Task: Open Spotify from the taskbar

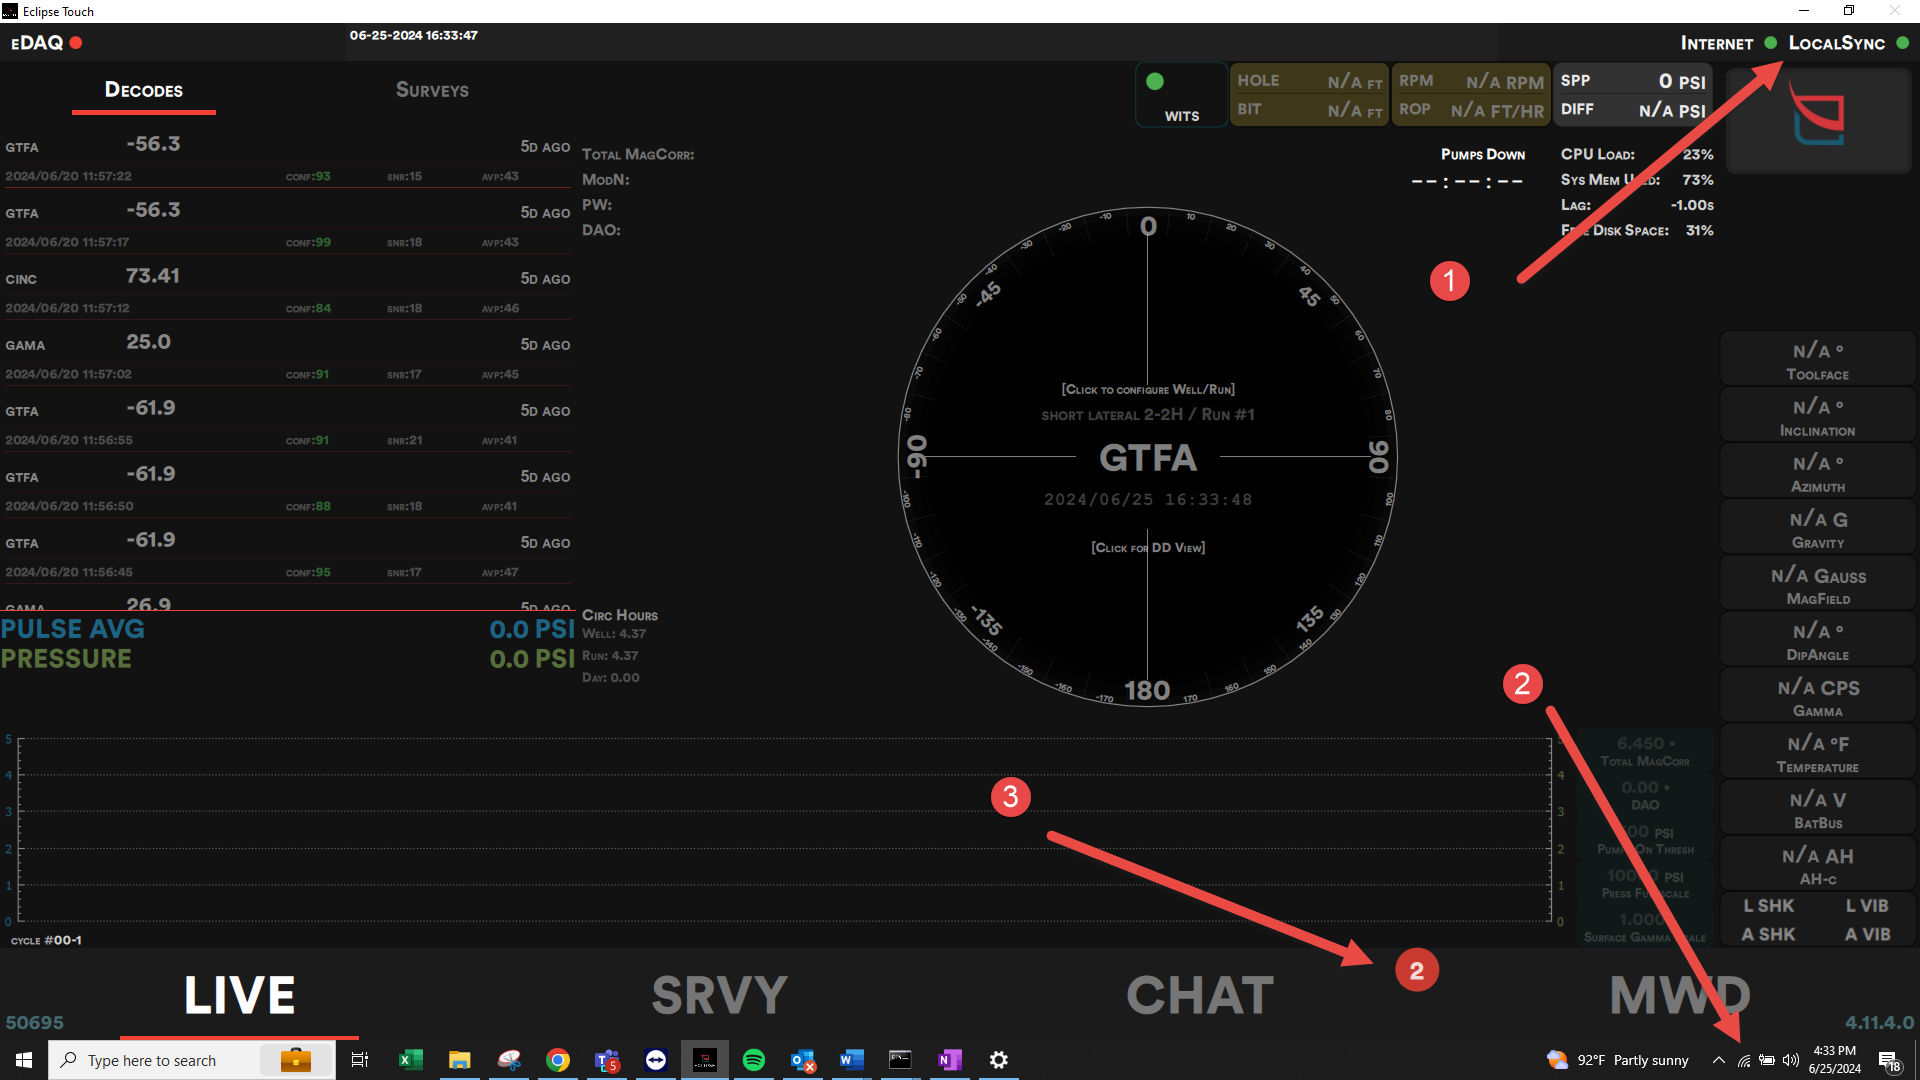Action: pyautogui.click(x=754, y=1060)
